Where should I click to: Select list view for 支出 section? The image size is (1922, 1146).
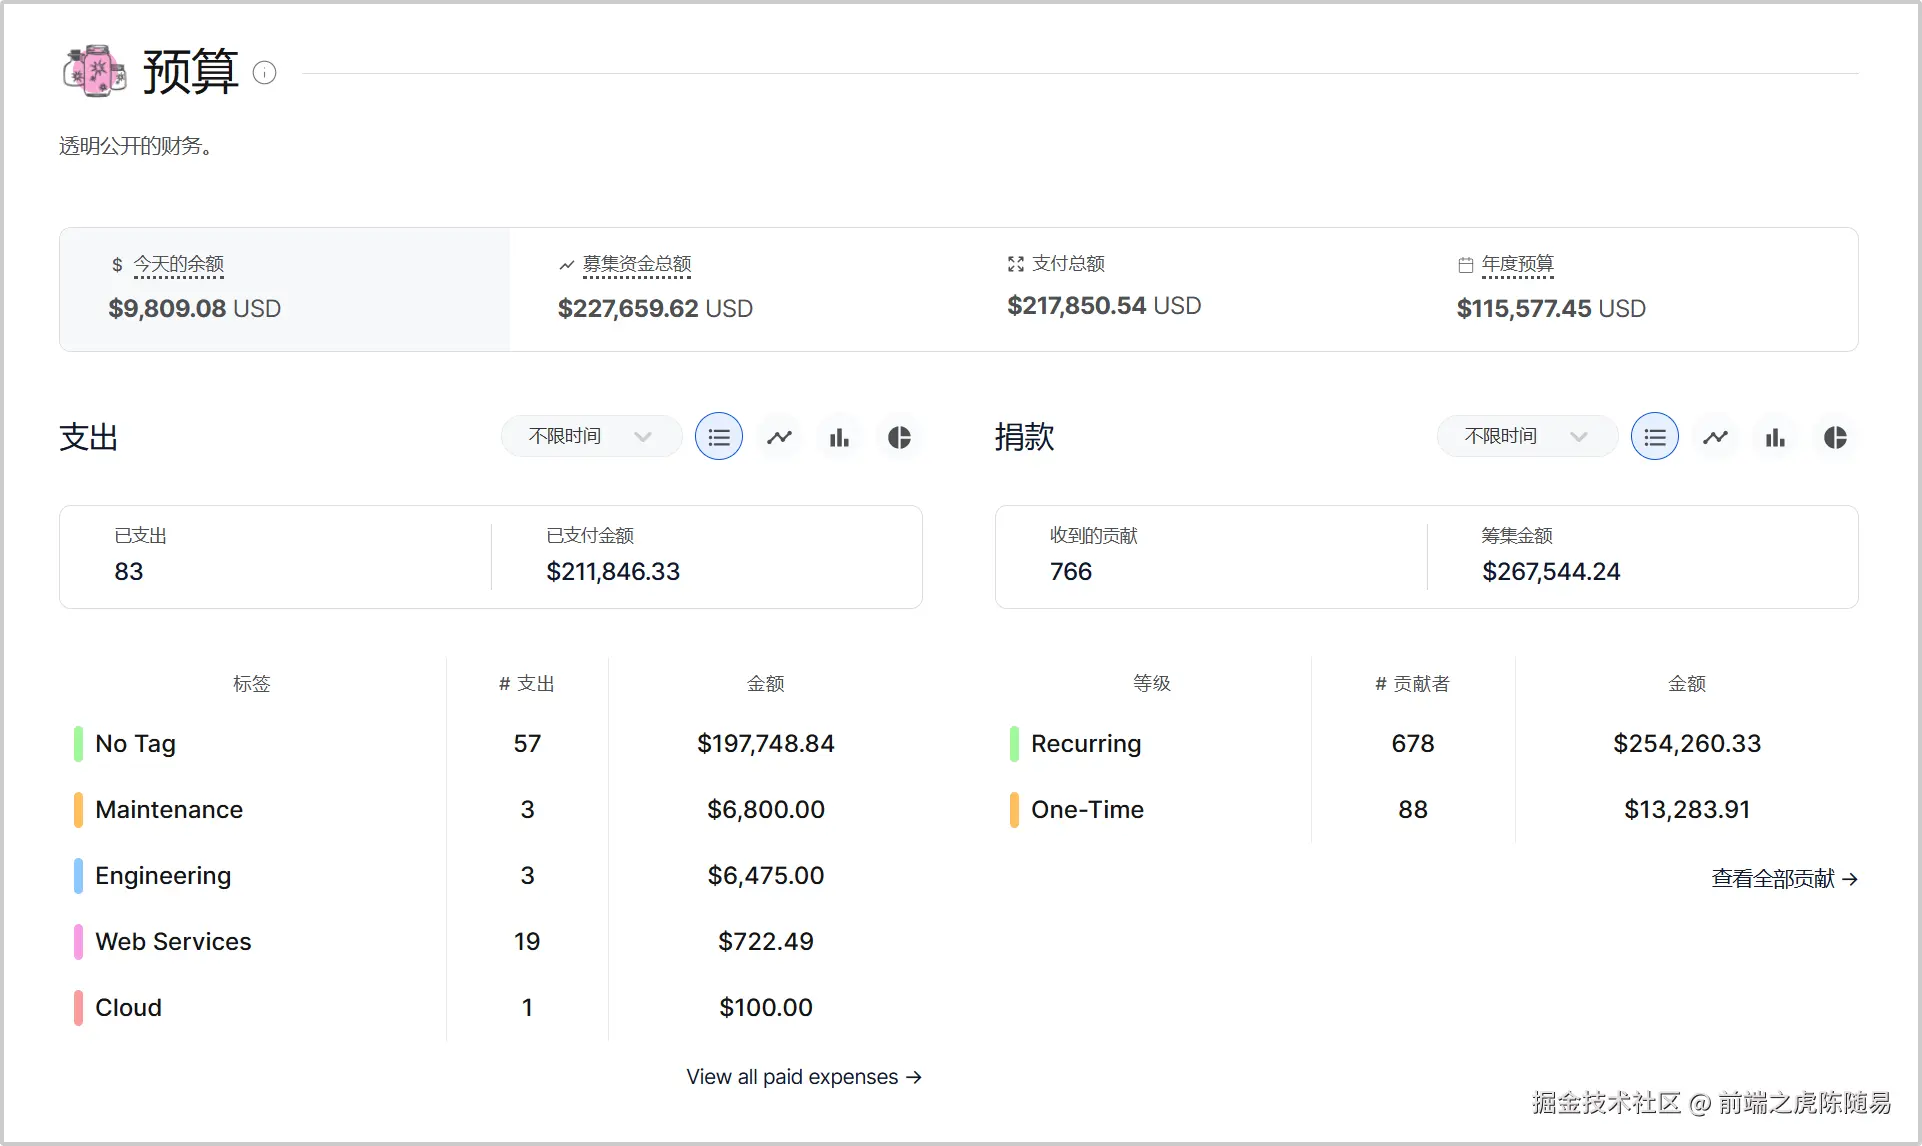click(718, 436)
